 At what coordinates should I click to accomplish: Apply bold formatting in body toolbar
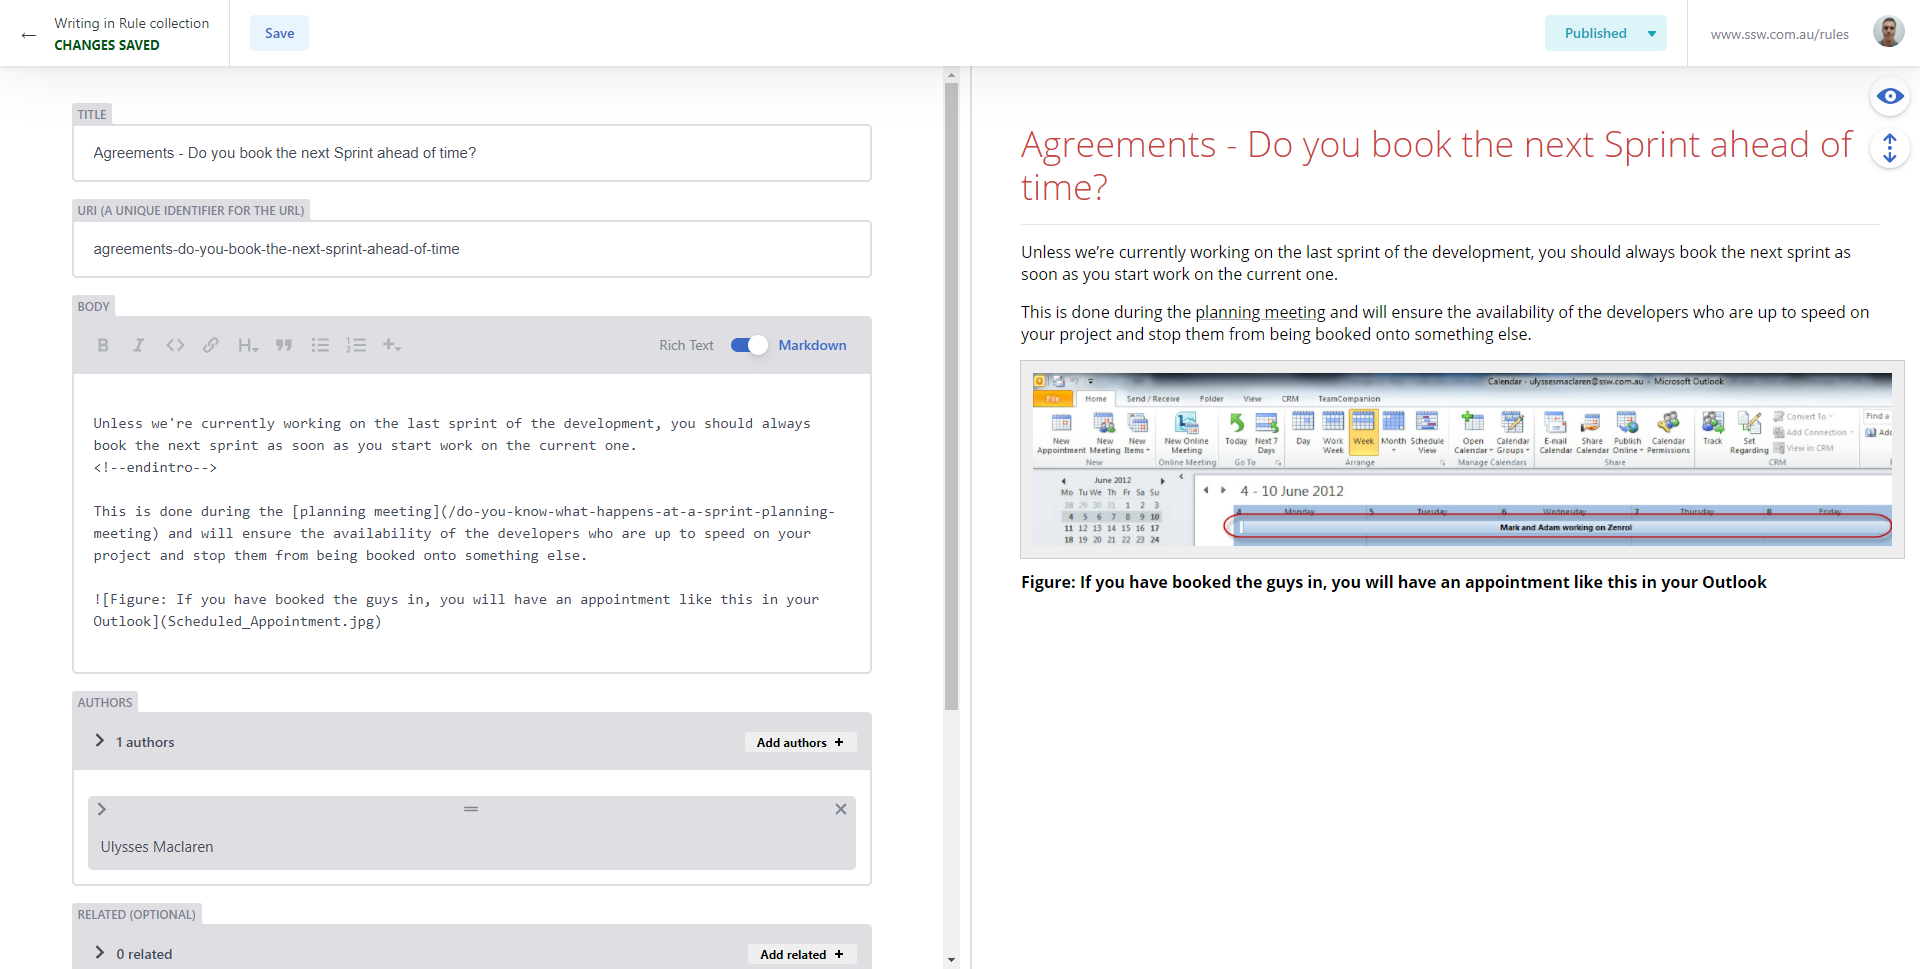click(x=103, y=345)
